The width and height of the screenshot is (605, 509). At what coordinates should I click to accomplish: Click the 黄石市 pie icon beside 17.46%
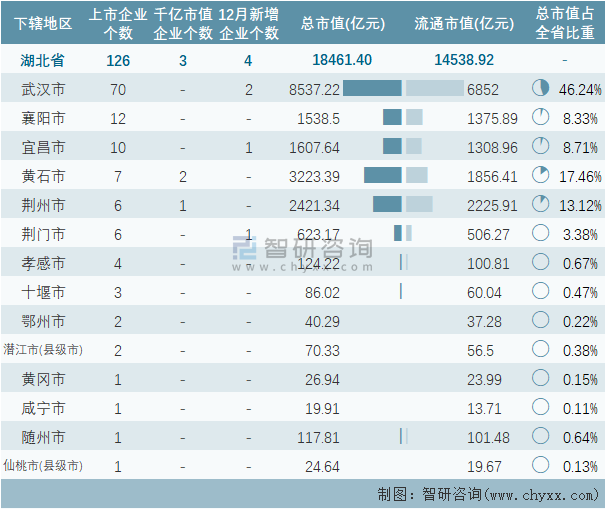[x=541, y=176]
